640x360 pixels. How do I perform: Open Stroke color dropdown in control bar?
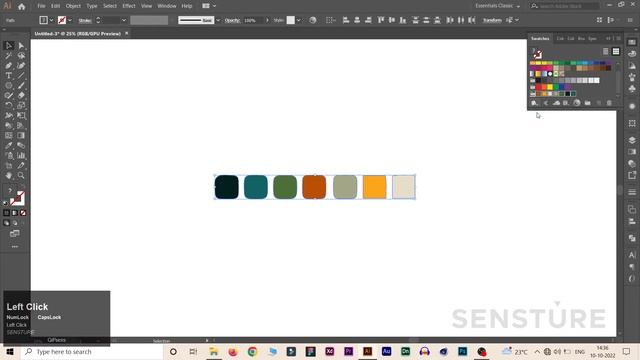[x=70, y=20]
